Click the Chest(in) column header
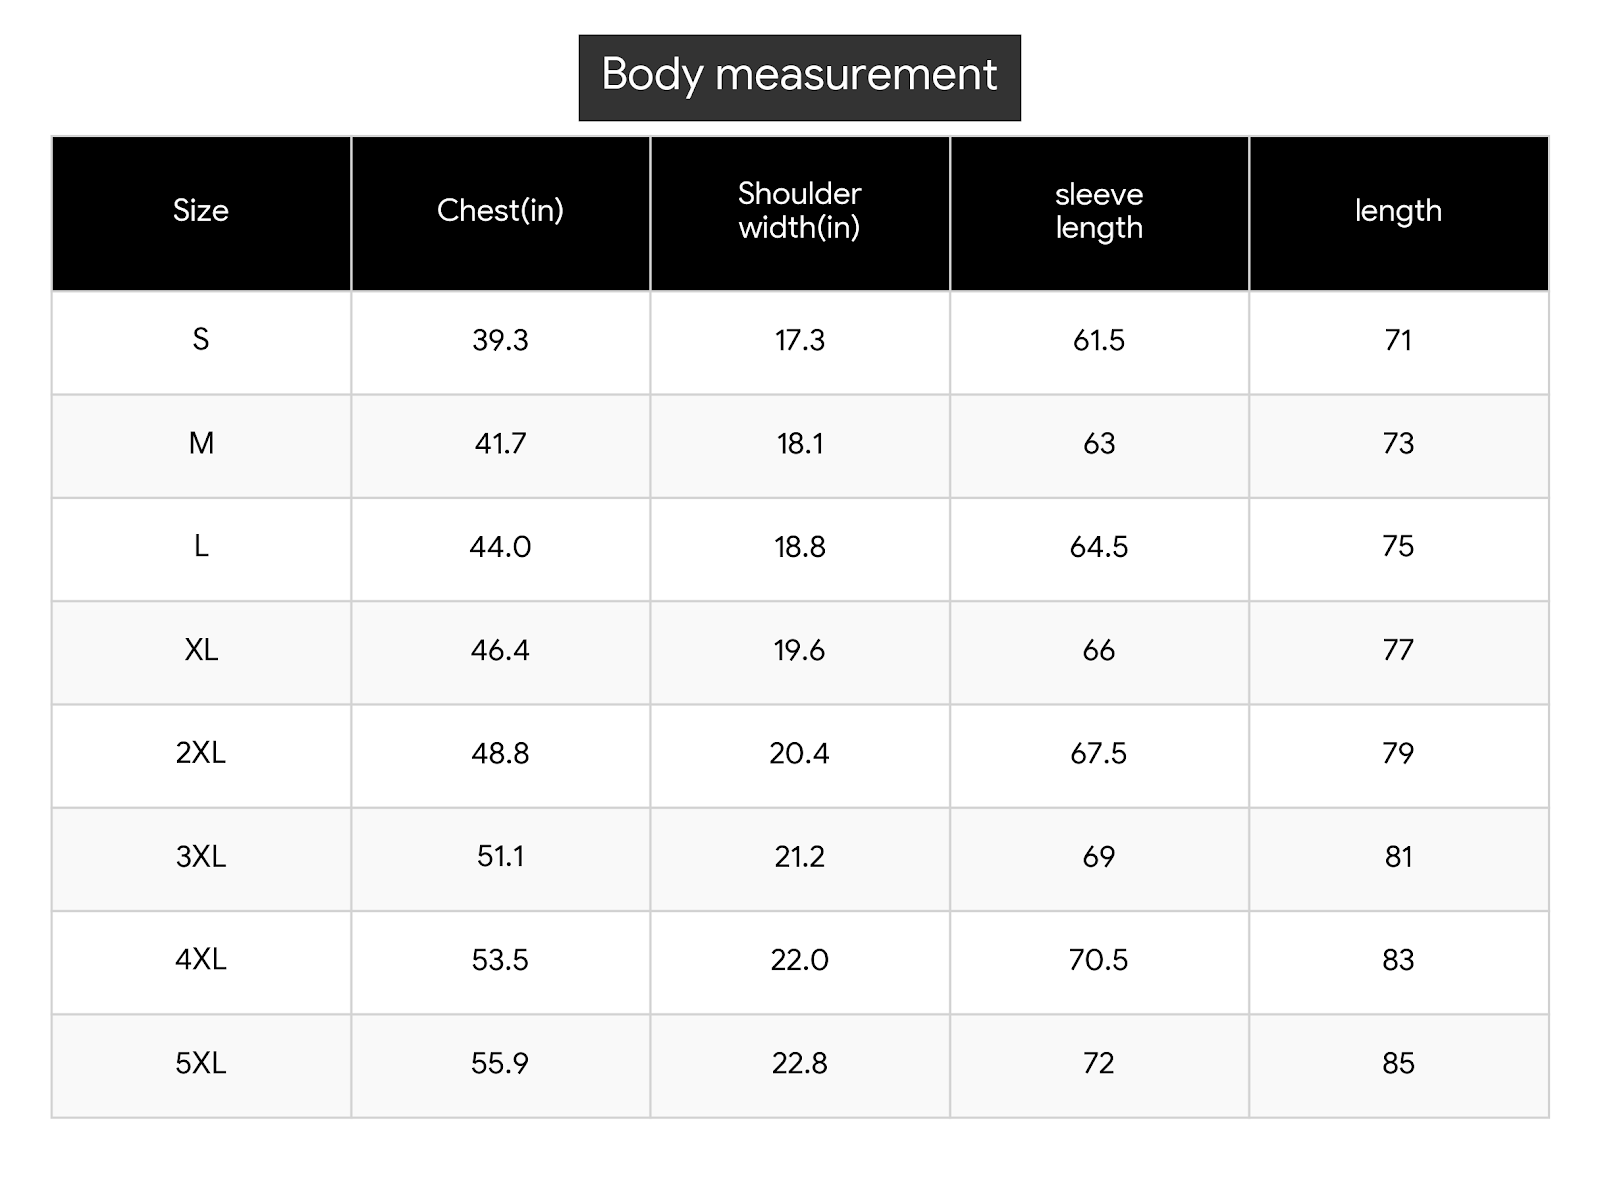Image resolution: width=1600 pixels, height=1195 pixels. click(x=500, y=213)
